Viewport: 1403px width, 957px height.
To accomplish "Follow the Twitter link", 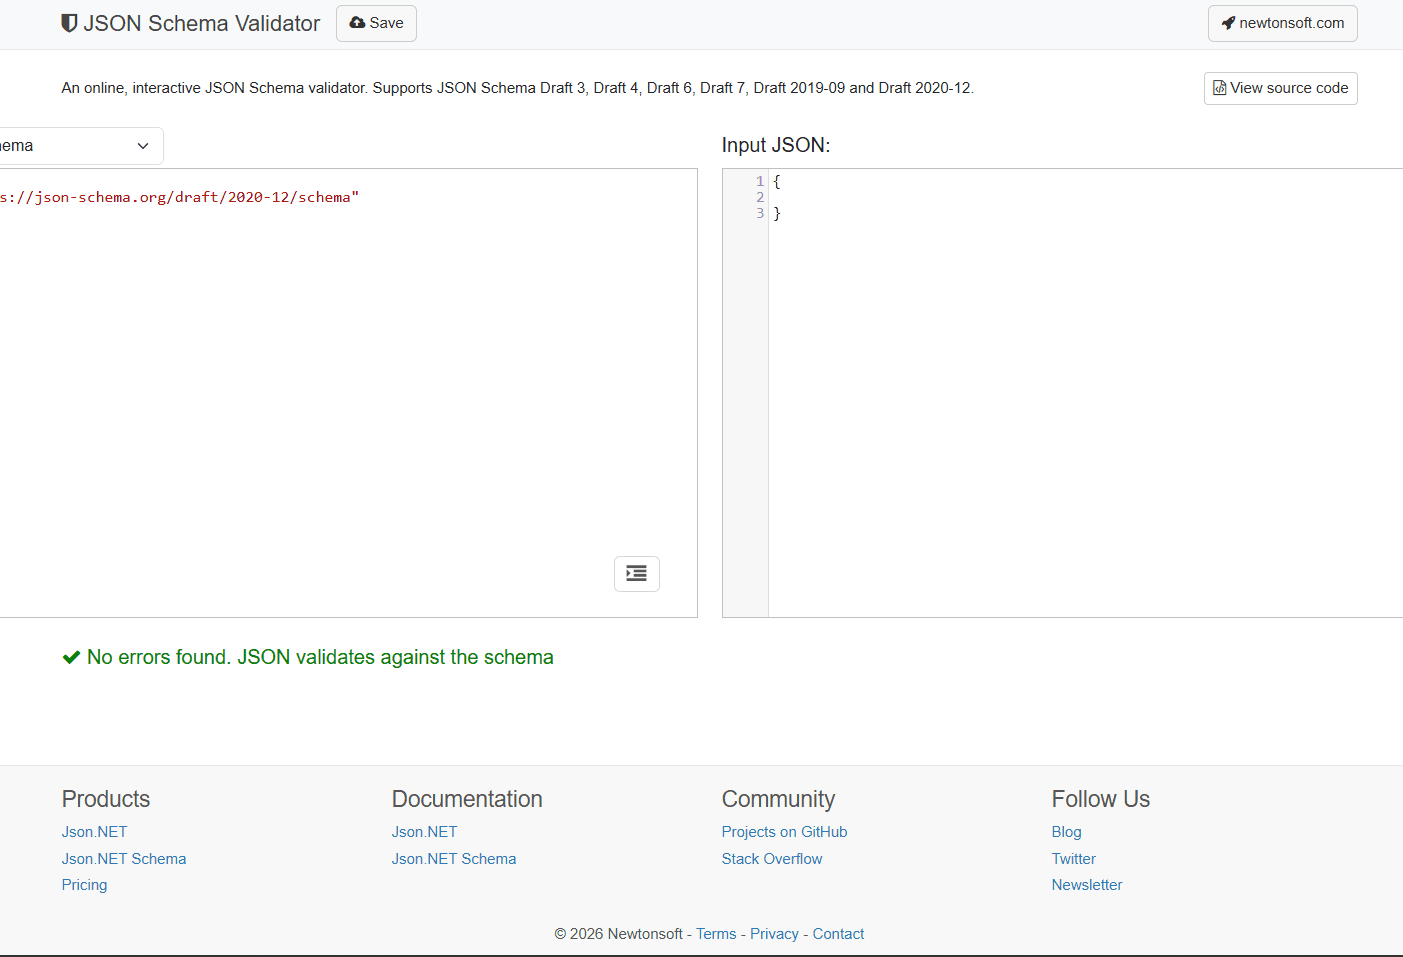I will [x=1073, y=859].
